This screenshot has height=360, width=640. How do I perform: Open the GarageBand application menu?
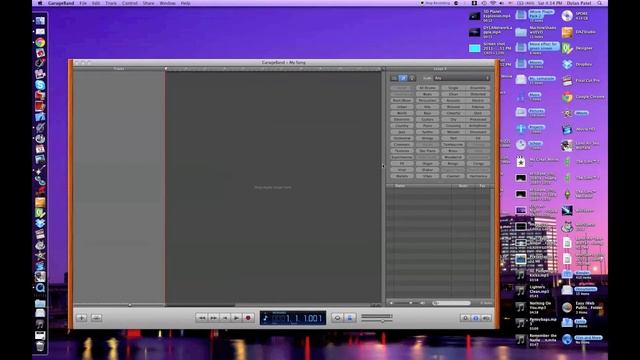tap(61, 3)
